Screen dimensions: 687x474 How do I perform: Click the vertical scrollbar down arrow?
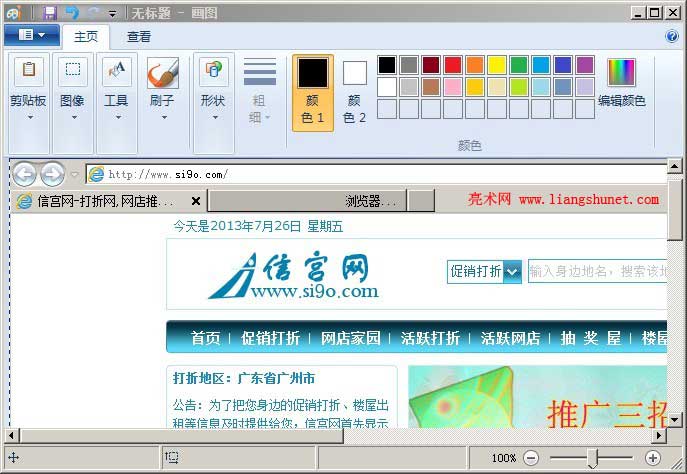674,420
